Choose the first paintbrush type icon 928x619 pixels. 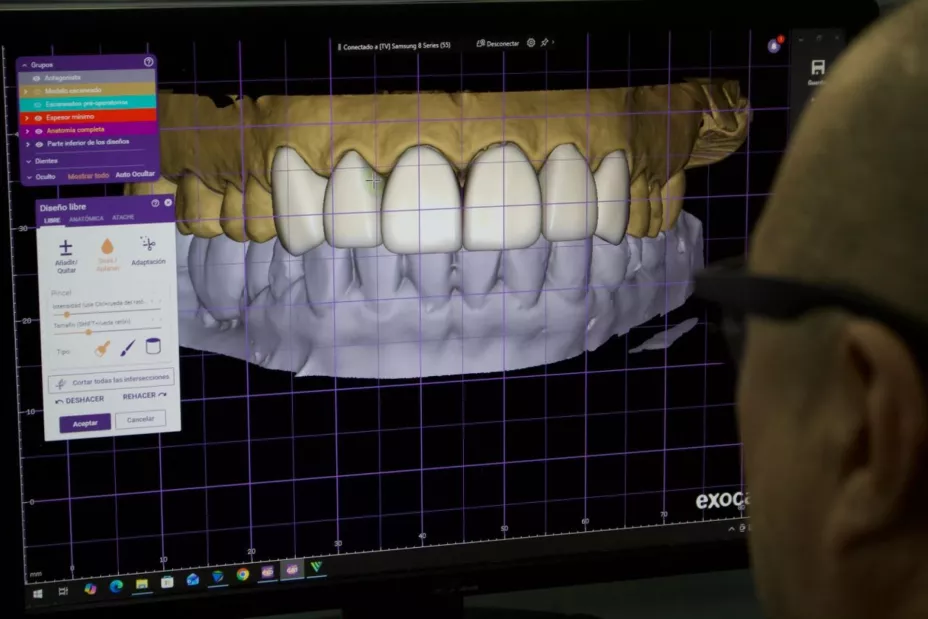click(102, 348)
